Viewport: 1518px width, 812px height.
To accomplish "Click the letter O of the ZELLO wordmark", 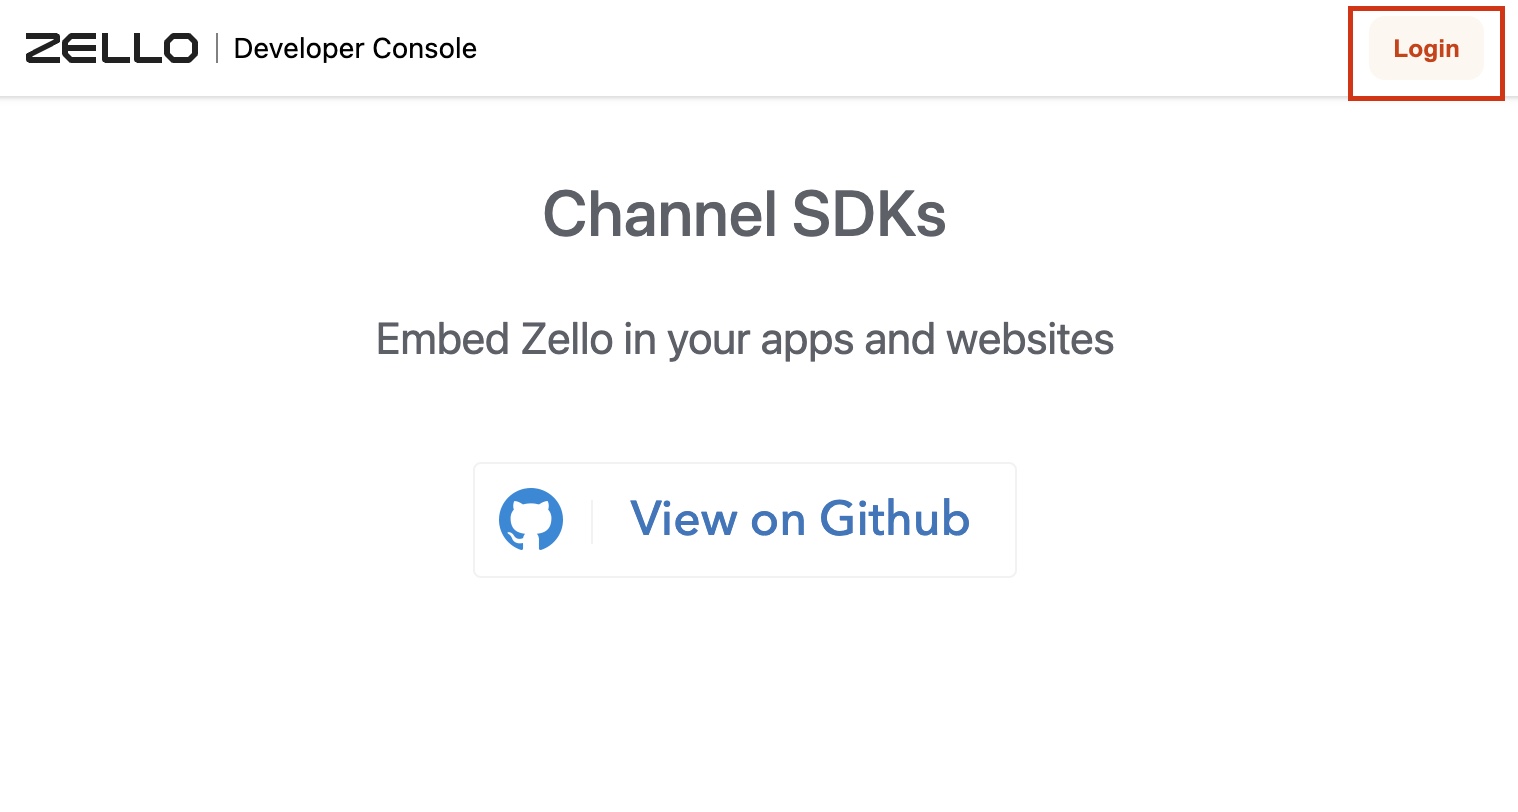I will tap(181, 48).
